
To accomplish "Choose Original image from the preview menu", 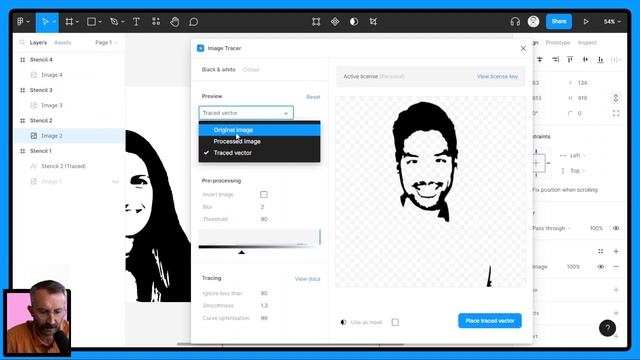I will coord(260,130).
